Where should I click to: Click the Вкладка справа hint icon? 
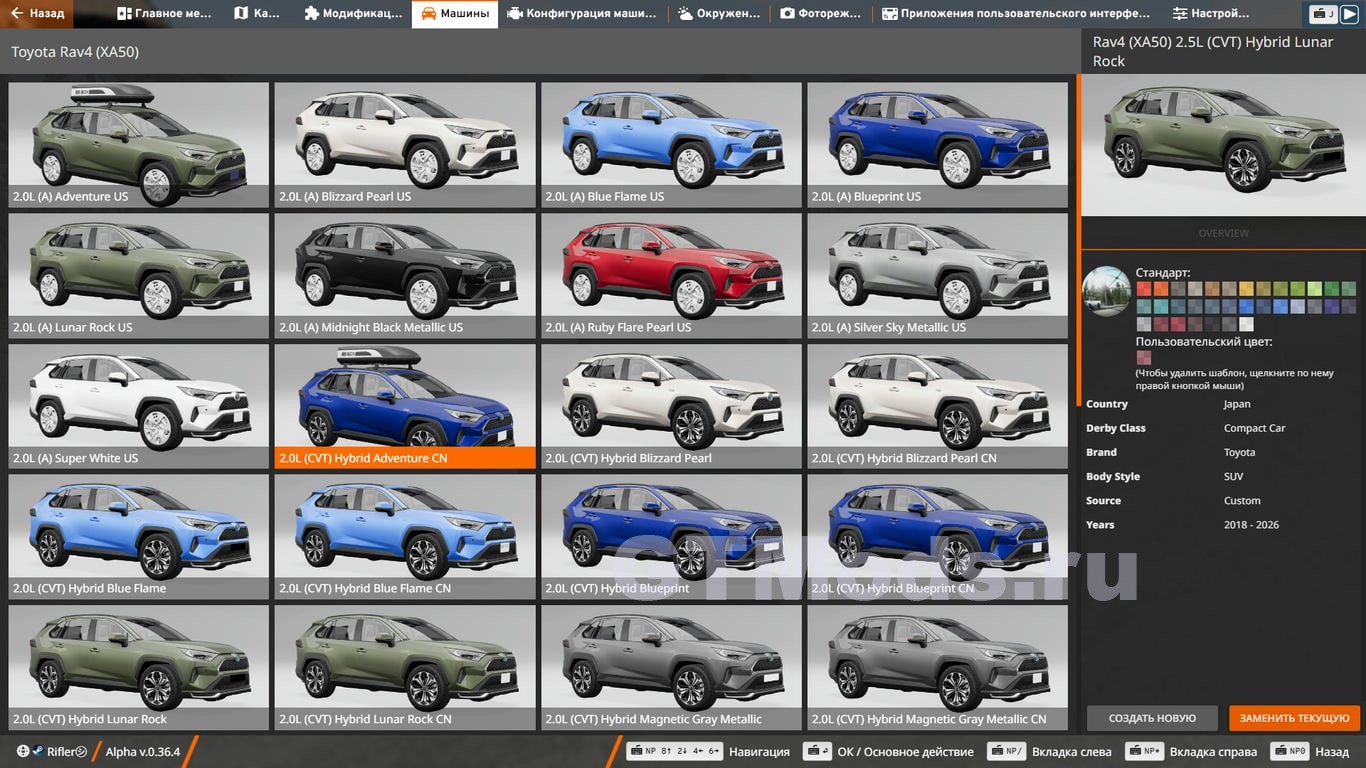coord(1144,751)
